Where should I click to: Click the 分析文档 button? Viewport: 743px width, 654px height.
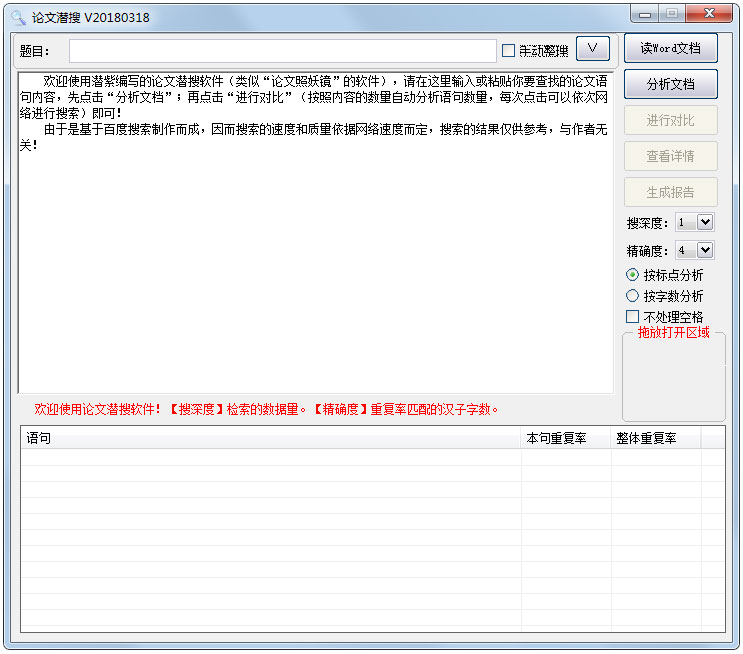pyautogui.click(x=670, y=84)
